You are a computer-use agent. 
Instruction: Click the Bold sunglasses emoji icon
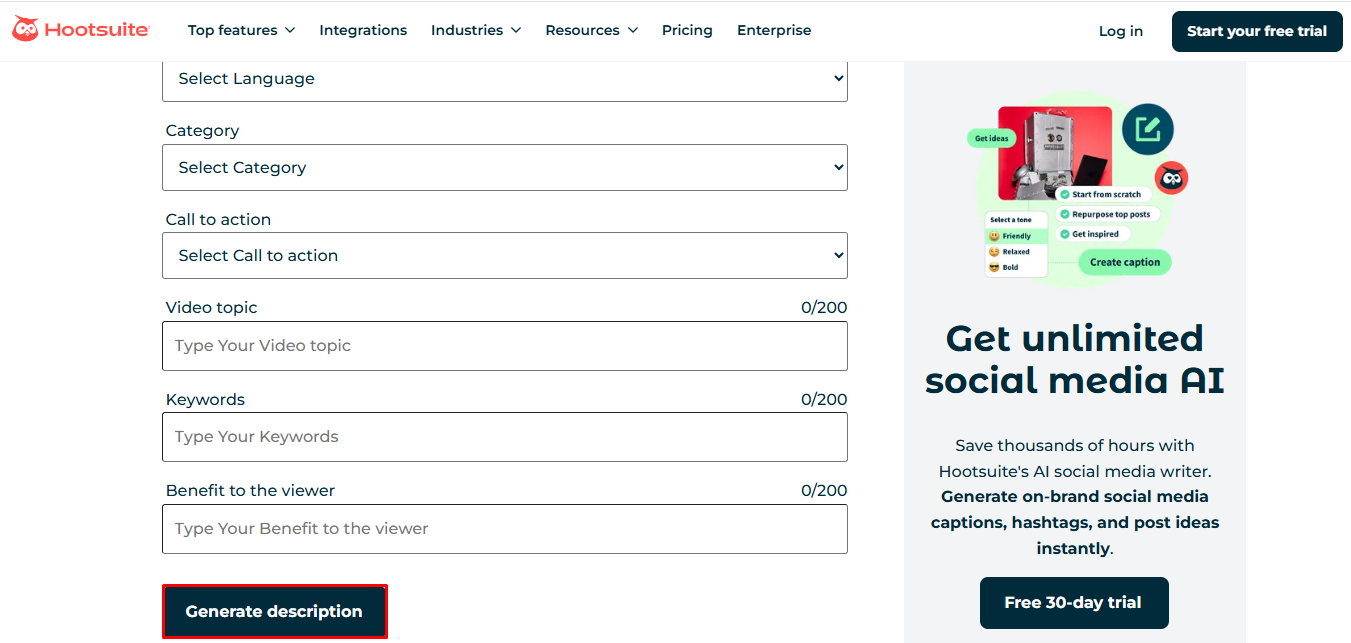pos(996,267)
